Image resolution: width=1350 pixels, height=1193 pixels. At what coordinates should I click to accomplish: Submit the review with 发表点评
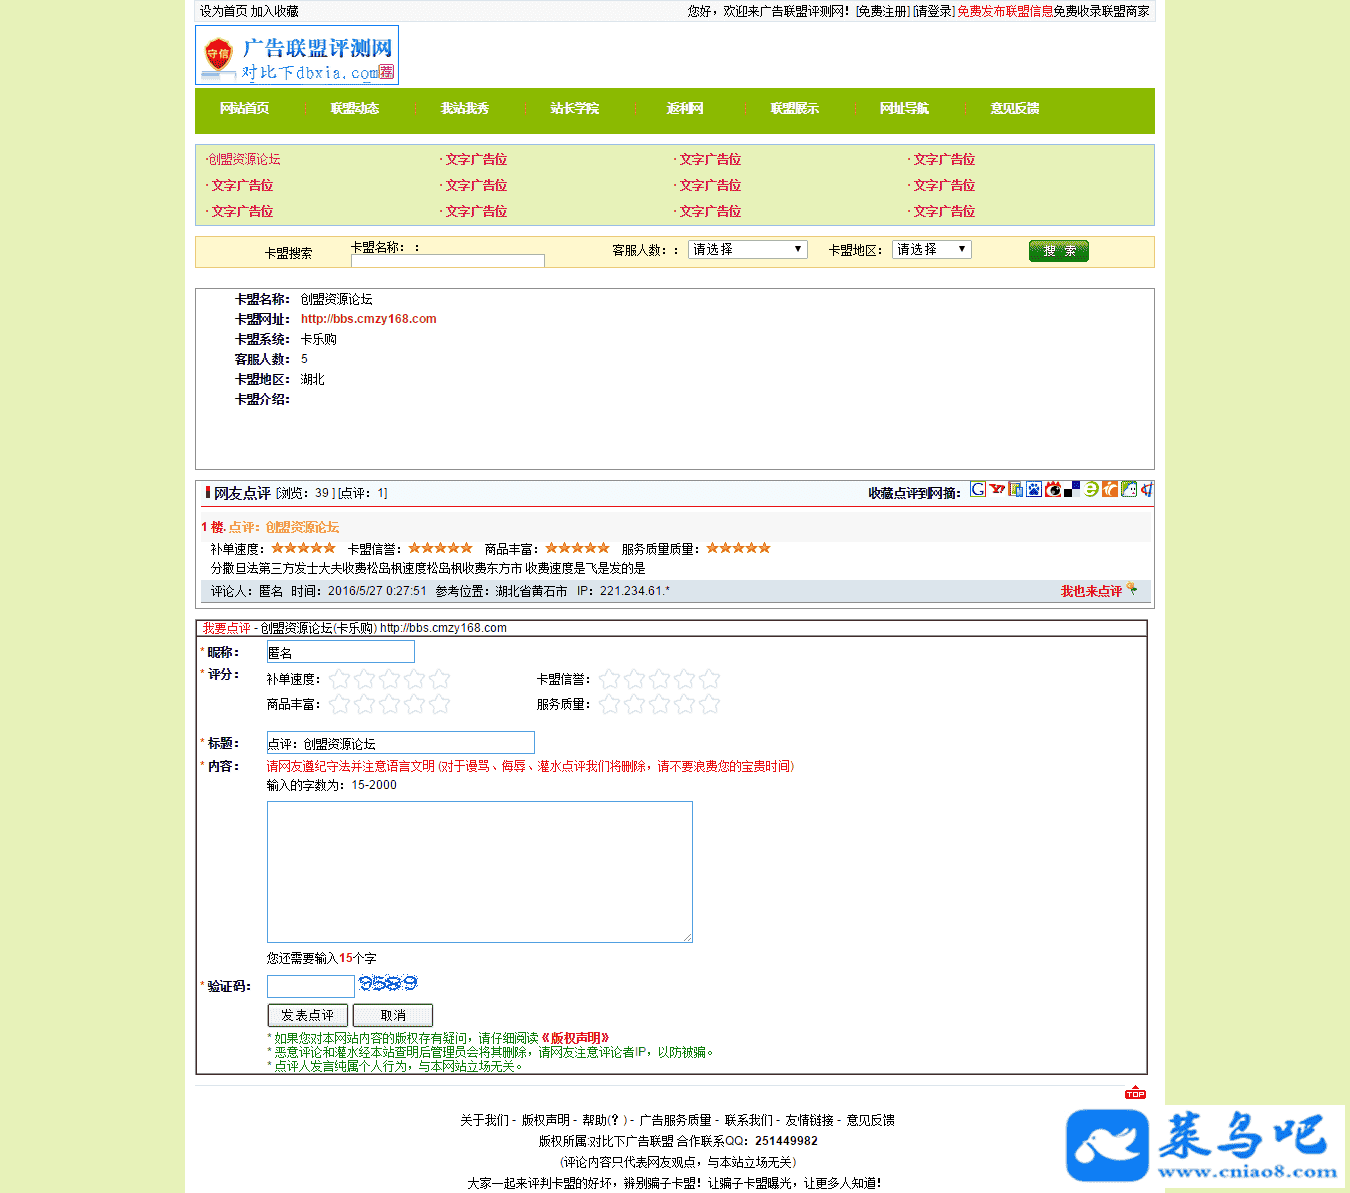click(x=308, y=1015)
